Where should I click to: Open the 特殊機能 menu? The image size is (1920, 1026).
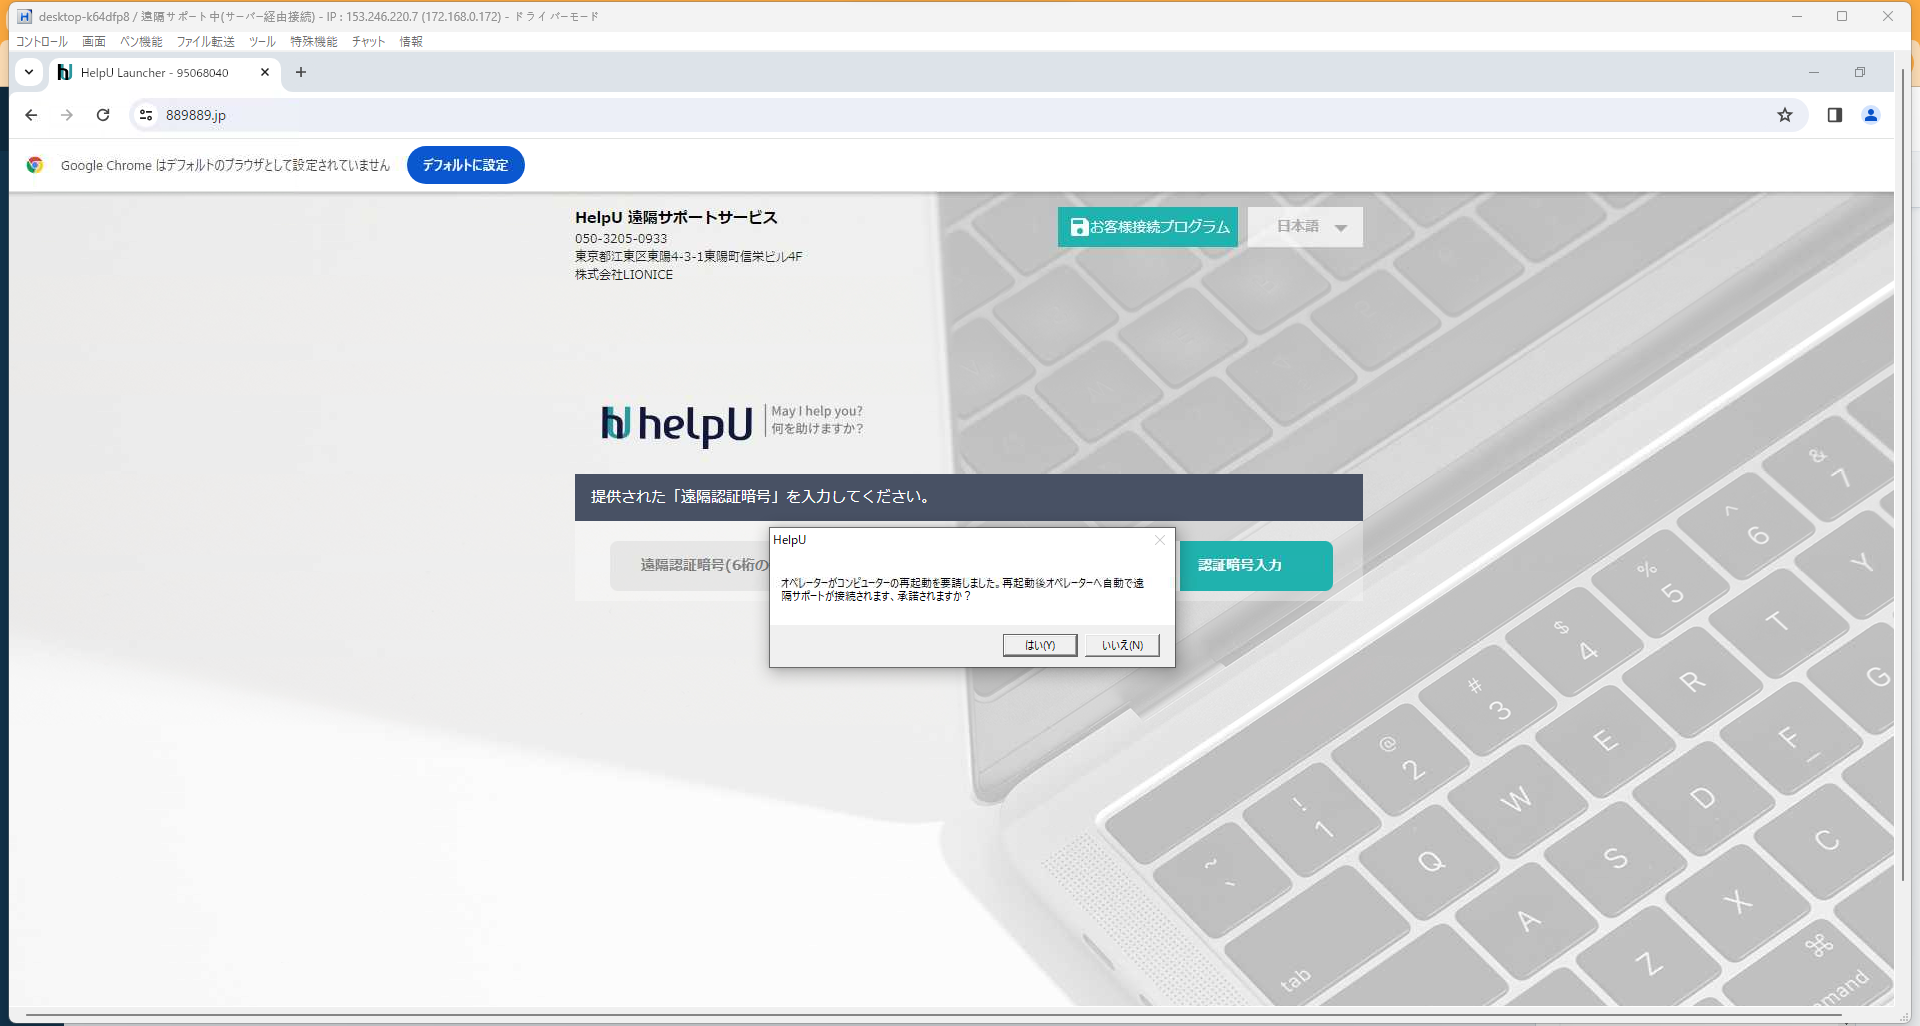[x=313, y=42]
